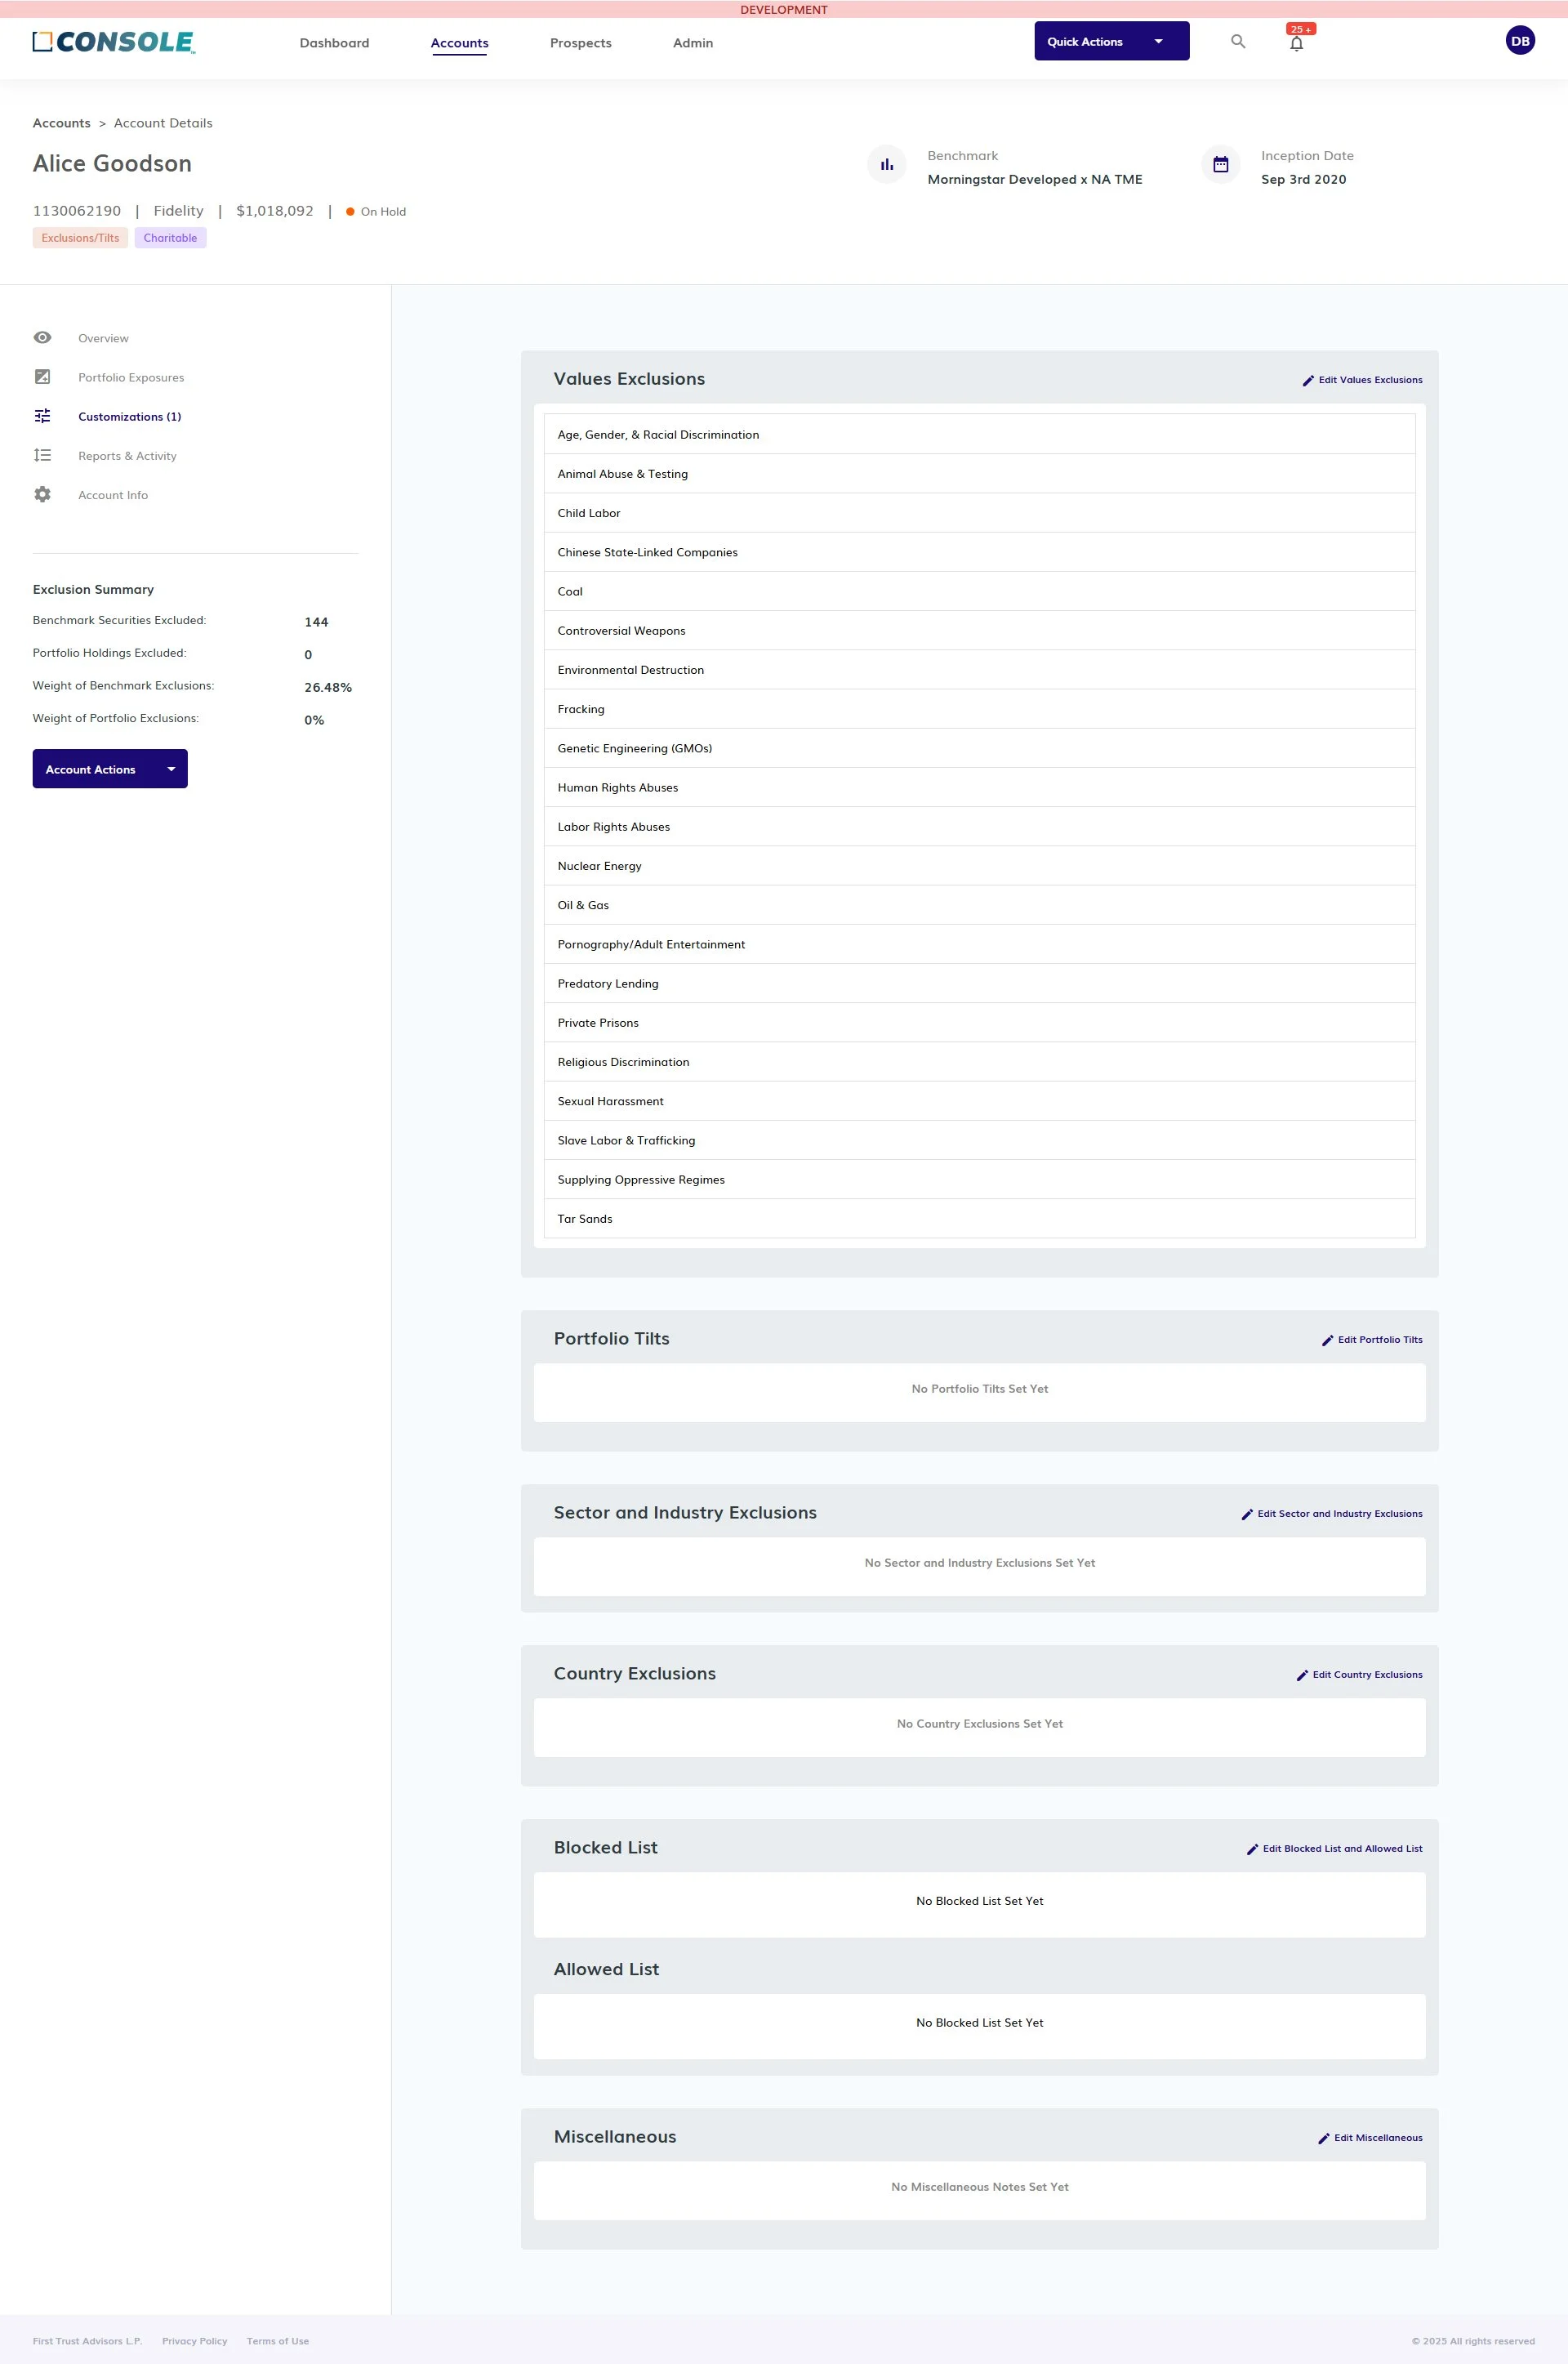Select the Charitable tag chip
Viewport: 1568px width, 2364px height.
(x=170, y=238)
